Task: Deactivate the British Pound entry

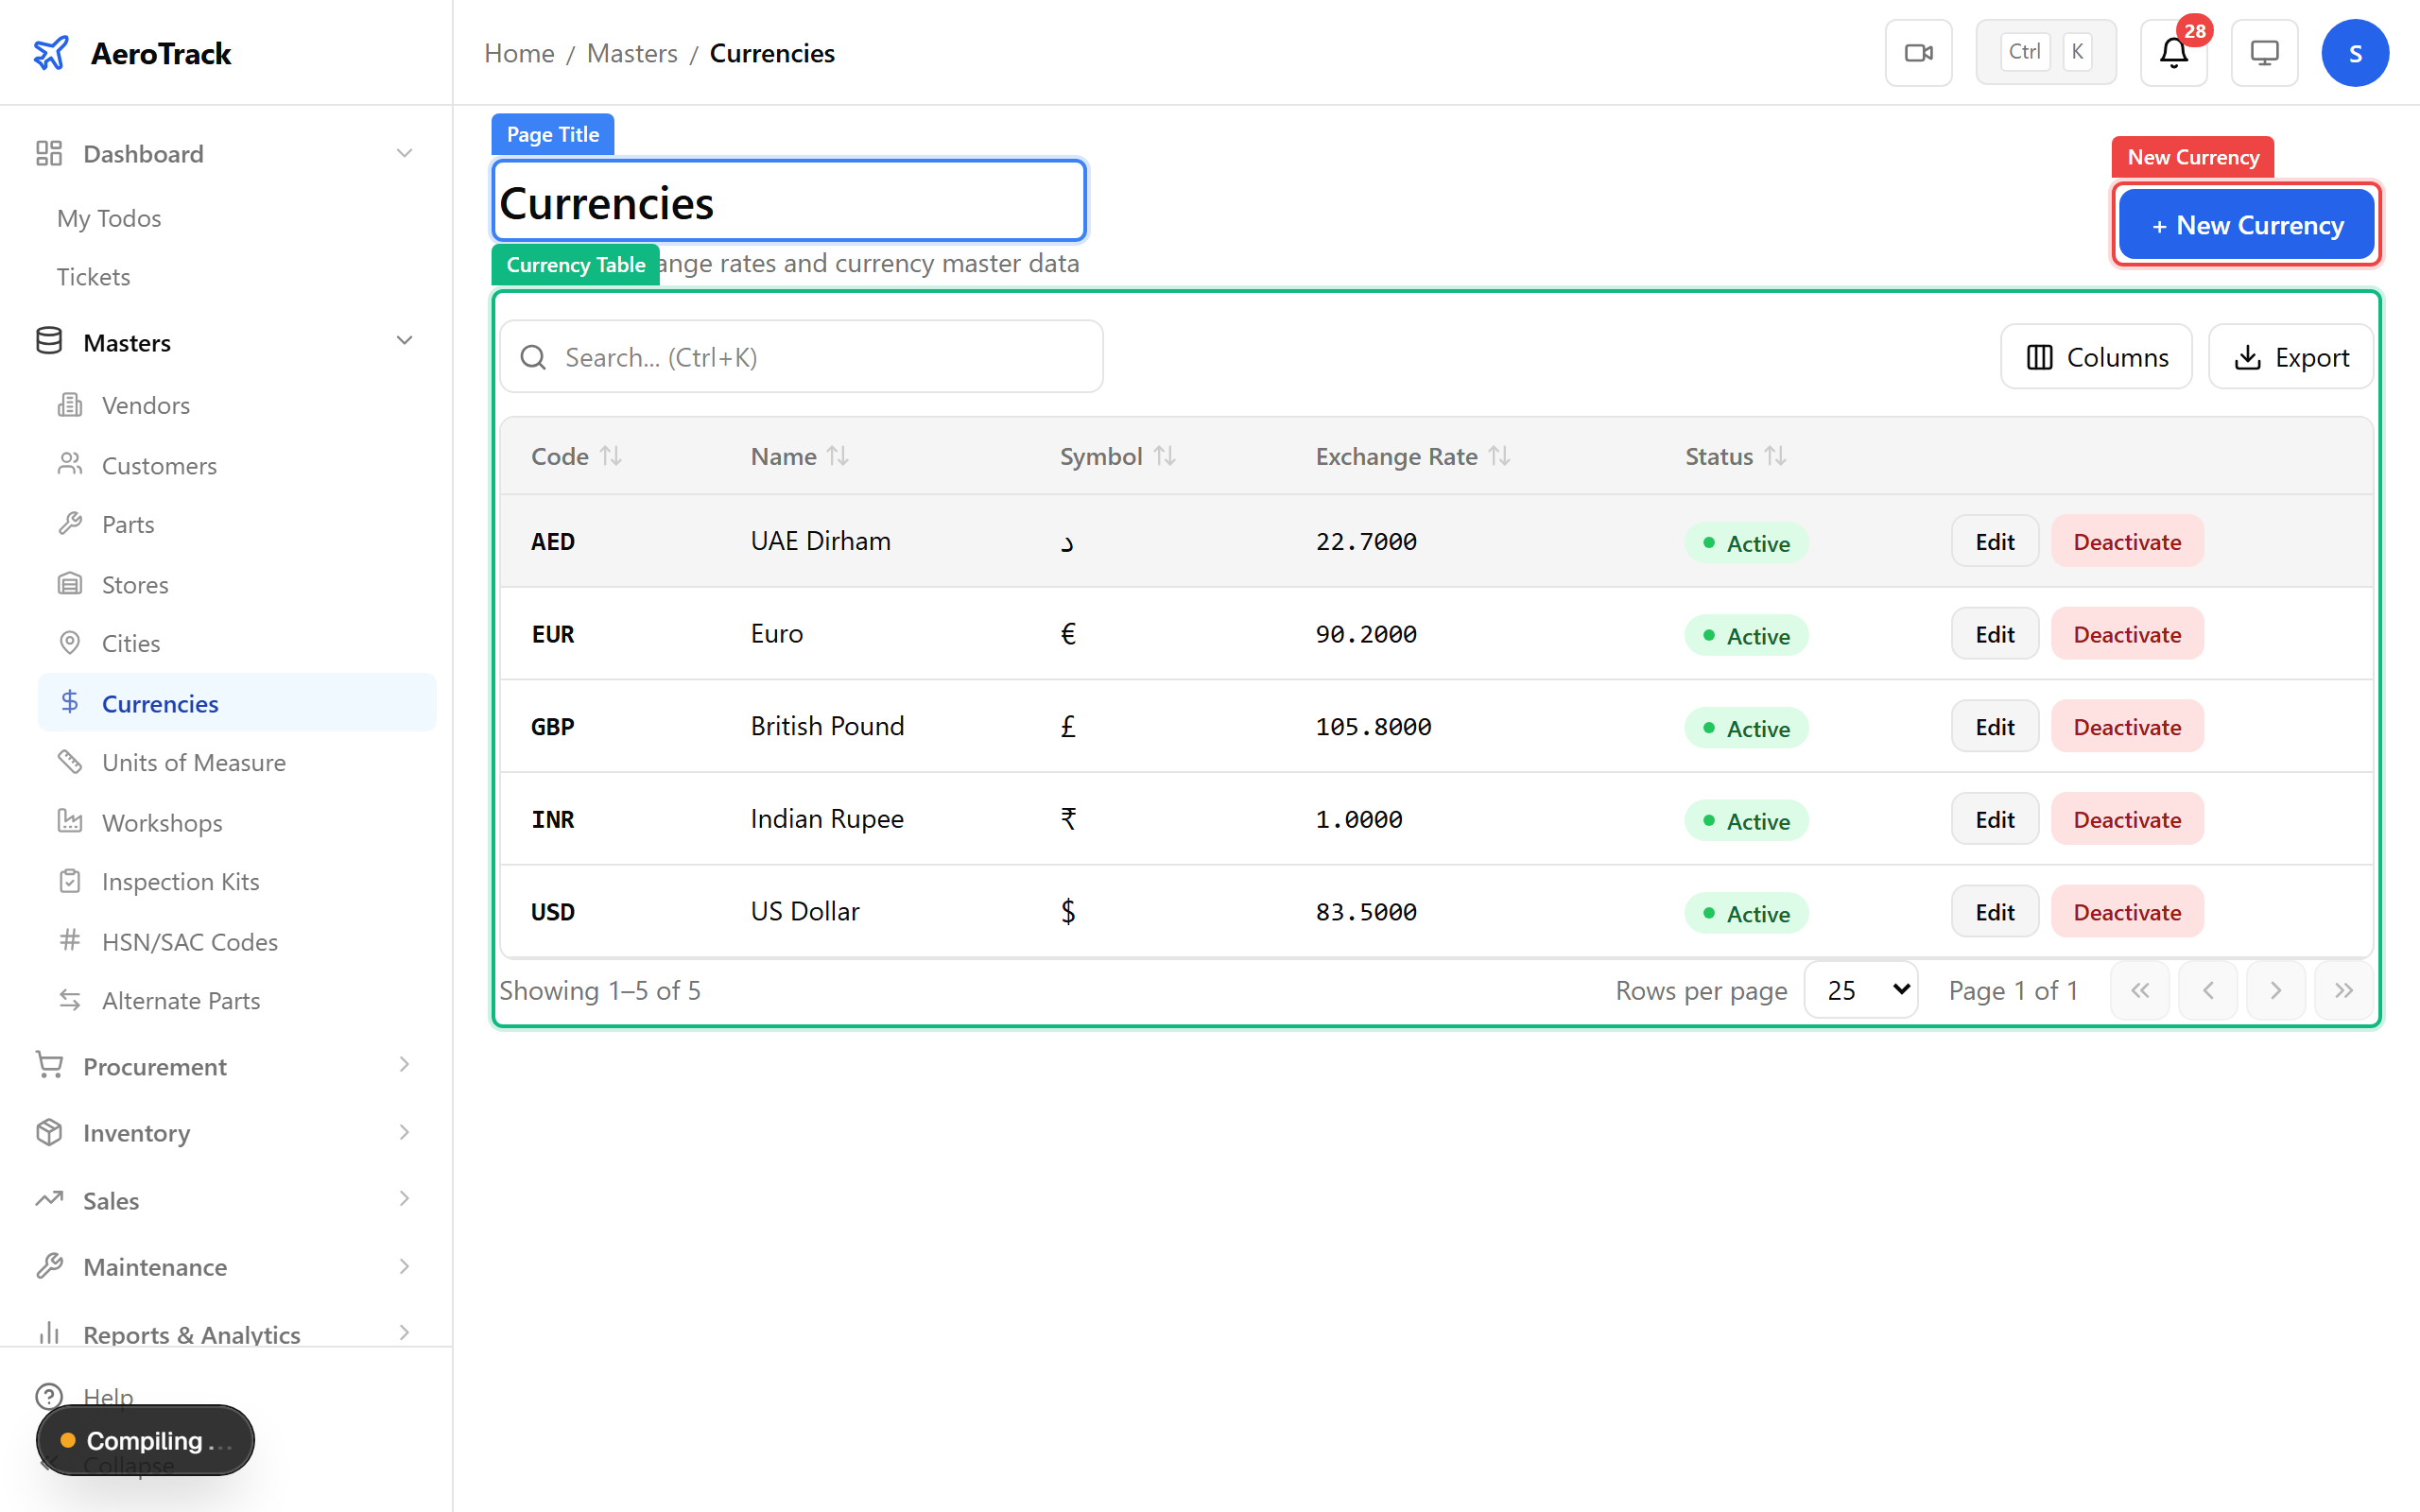Action: pos(2126,726)
